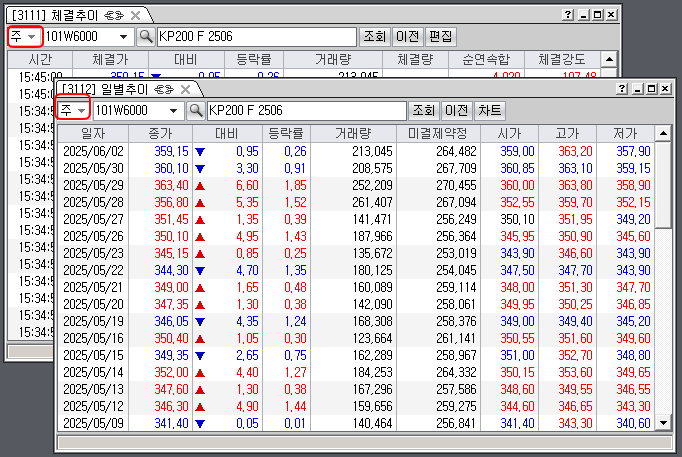Screen dimensions: 682x457
Task: Click the link icon on the 체결추이 tab
Action: click(x=116, y=15)
